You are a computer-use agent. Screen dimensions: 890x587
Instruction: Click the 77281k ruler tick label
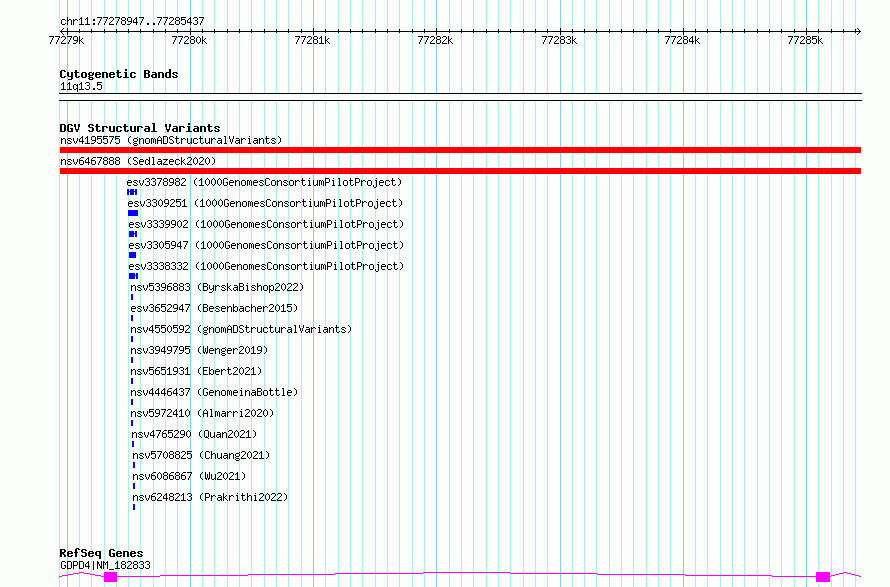(312, 40)
